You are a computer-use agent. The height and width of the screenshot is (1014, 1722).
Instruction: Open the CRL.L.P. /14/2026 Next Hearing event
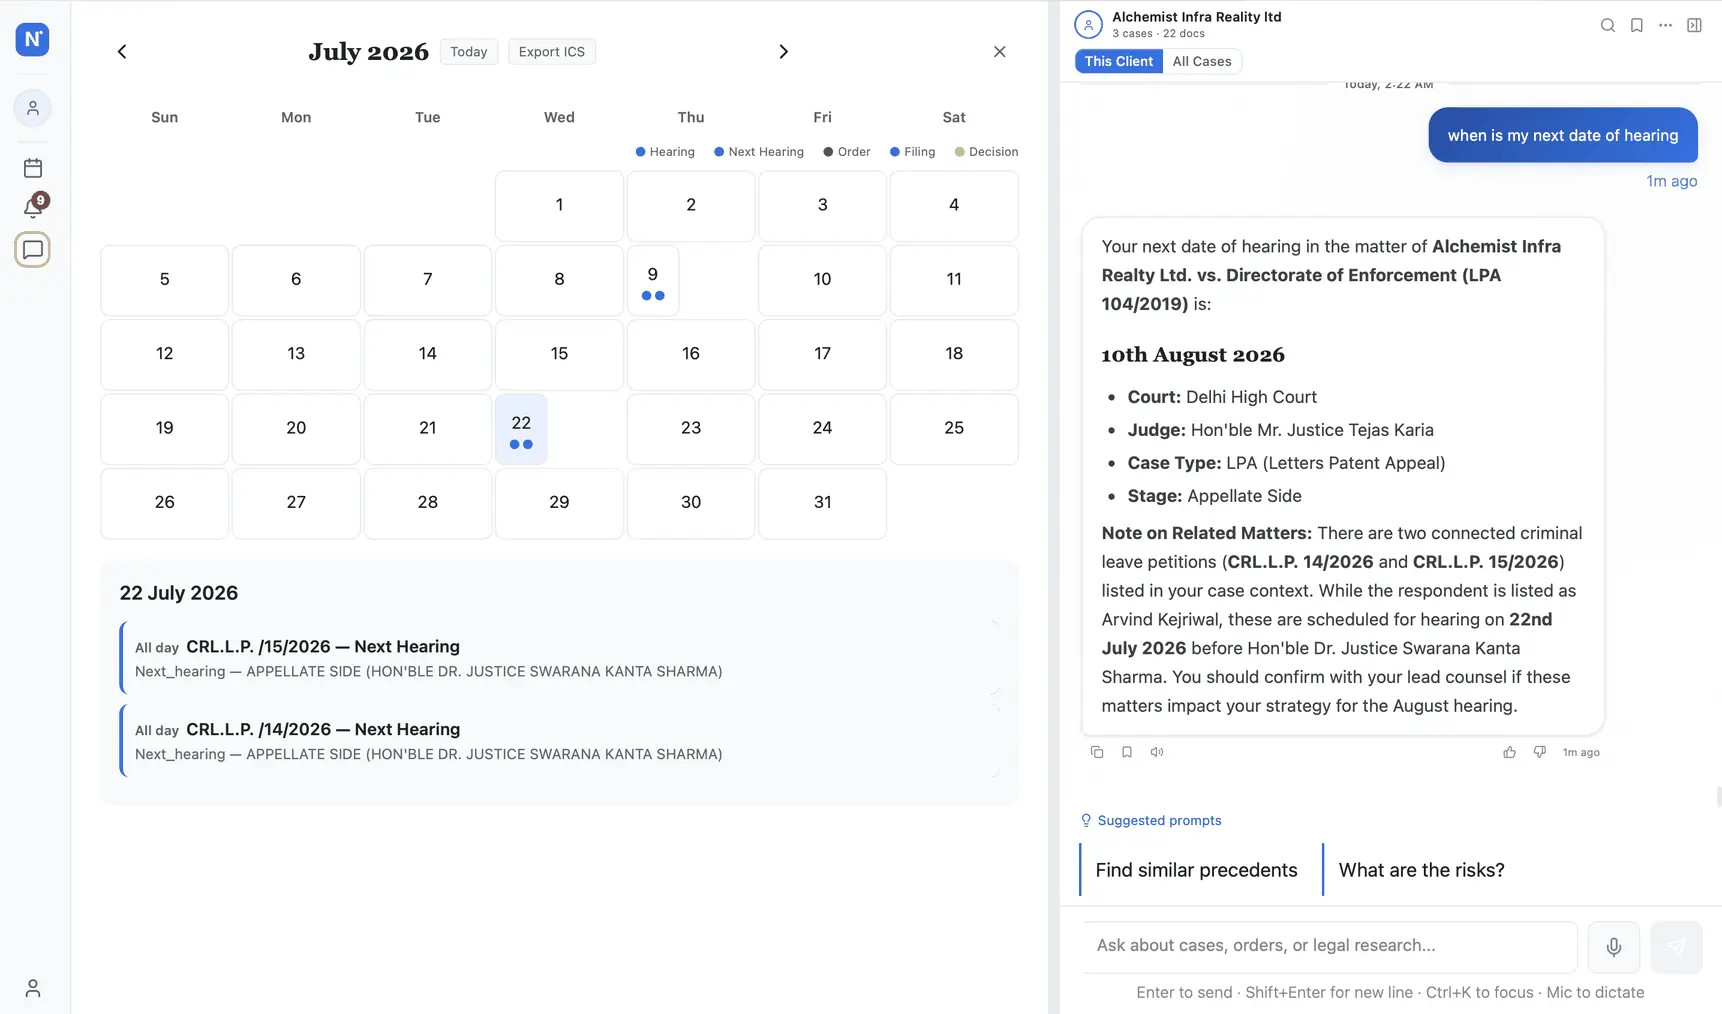(560, 741)
